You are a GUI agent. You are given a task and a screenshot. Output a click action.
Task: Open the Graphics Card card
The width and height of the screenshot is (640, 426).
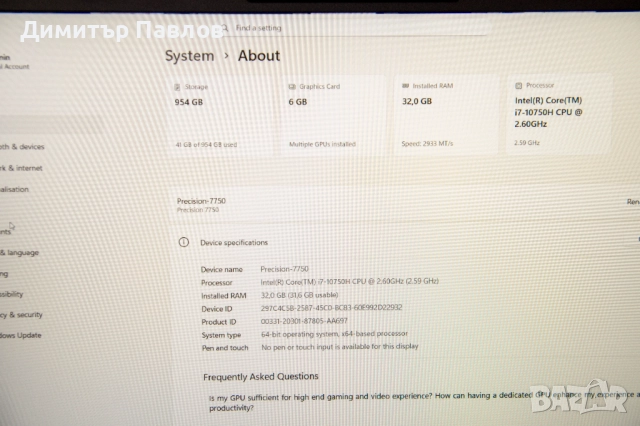[333, 115]
